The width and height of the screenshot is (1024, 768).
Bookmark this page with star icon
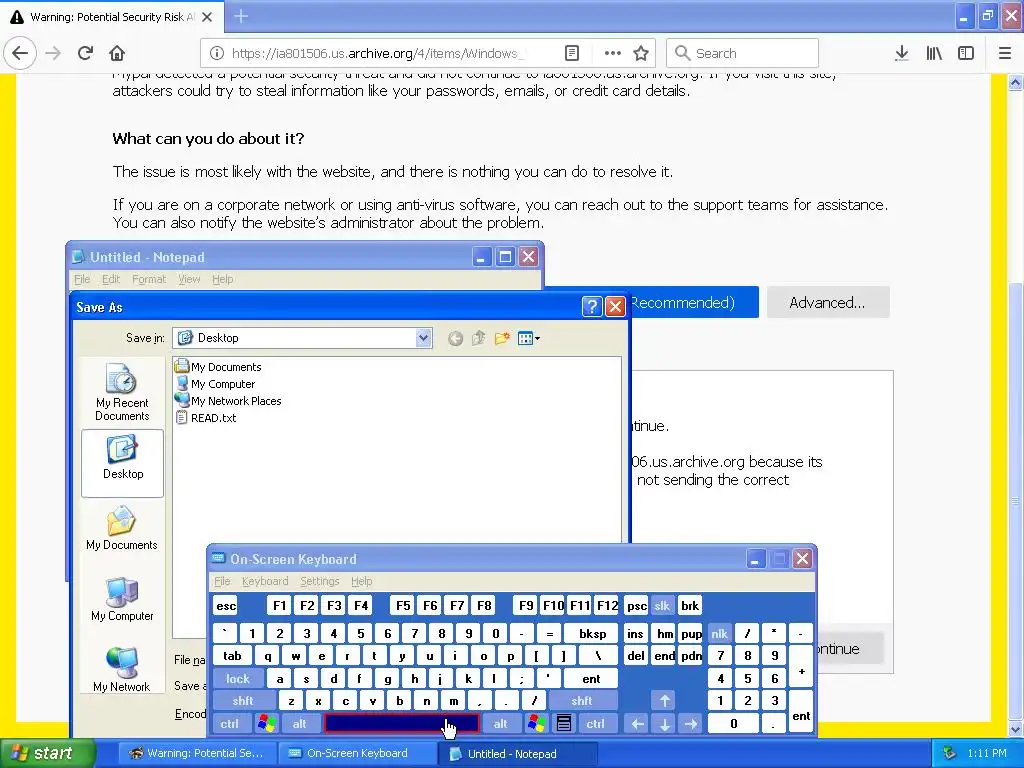click(641, 54)
